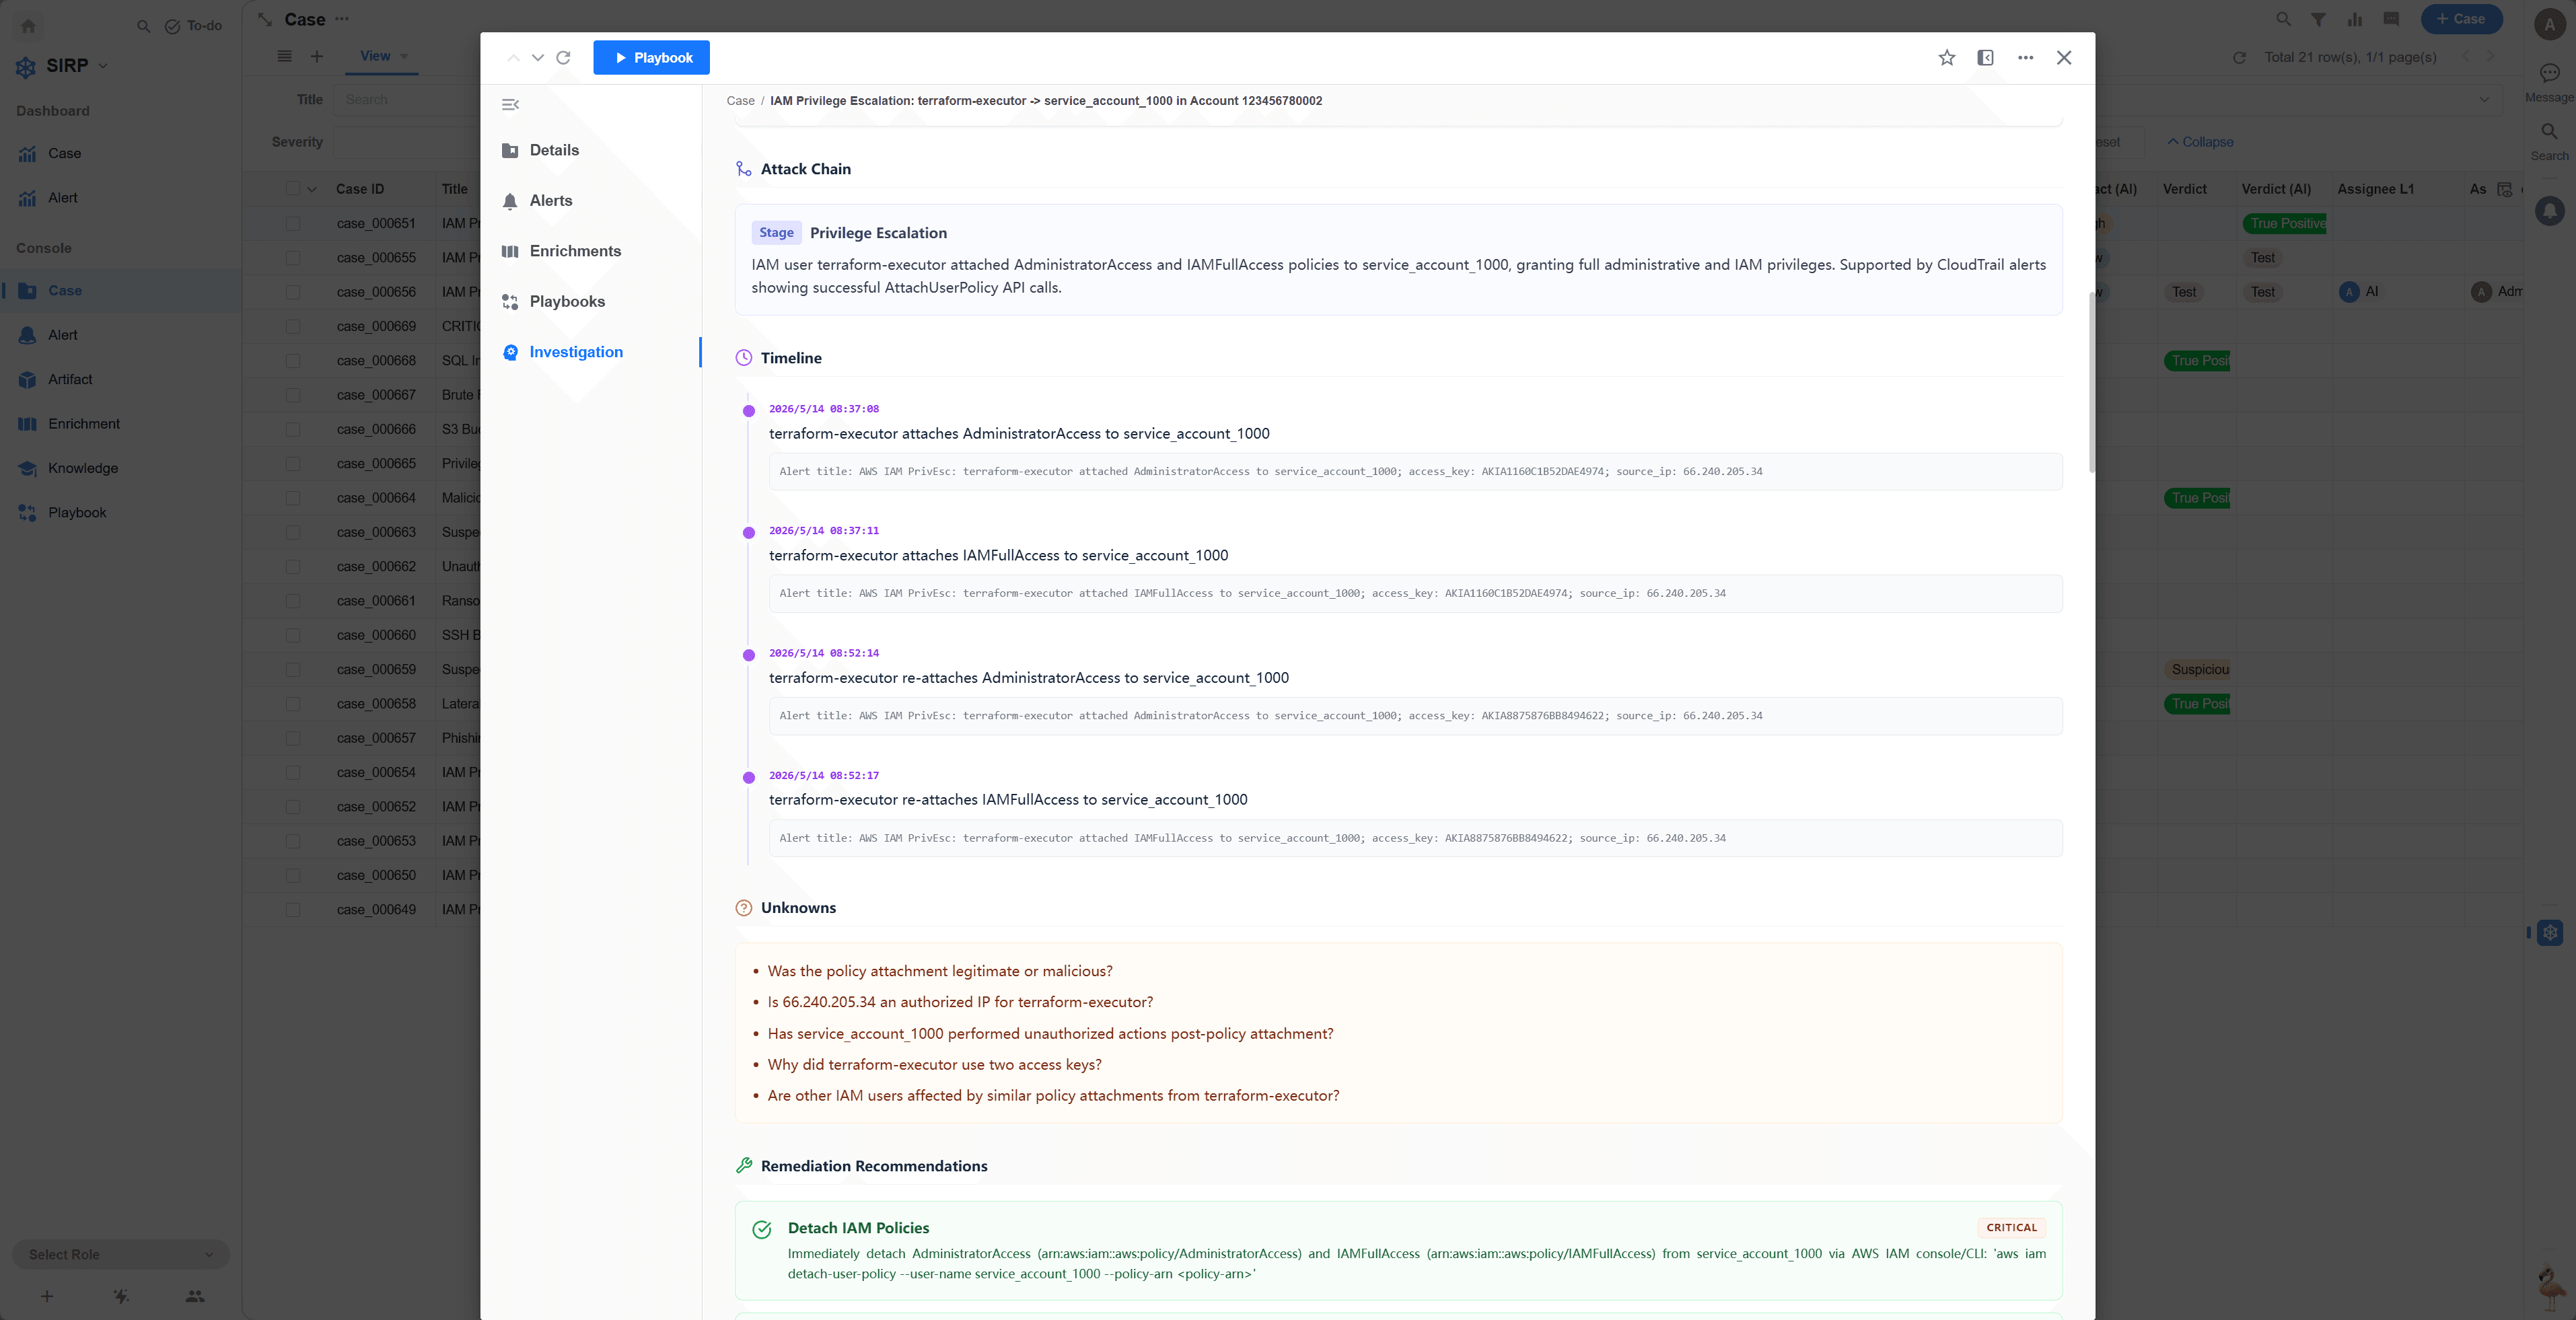Open Case under Console in sidebar
Image resolution: width=2576 pixels, height=1320 pixels.
coord(64,290)
